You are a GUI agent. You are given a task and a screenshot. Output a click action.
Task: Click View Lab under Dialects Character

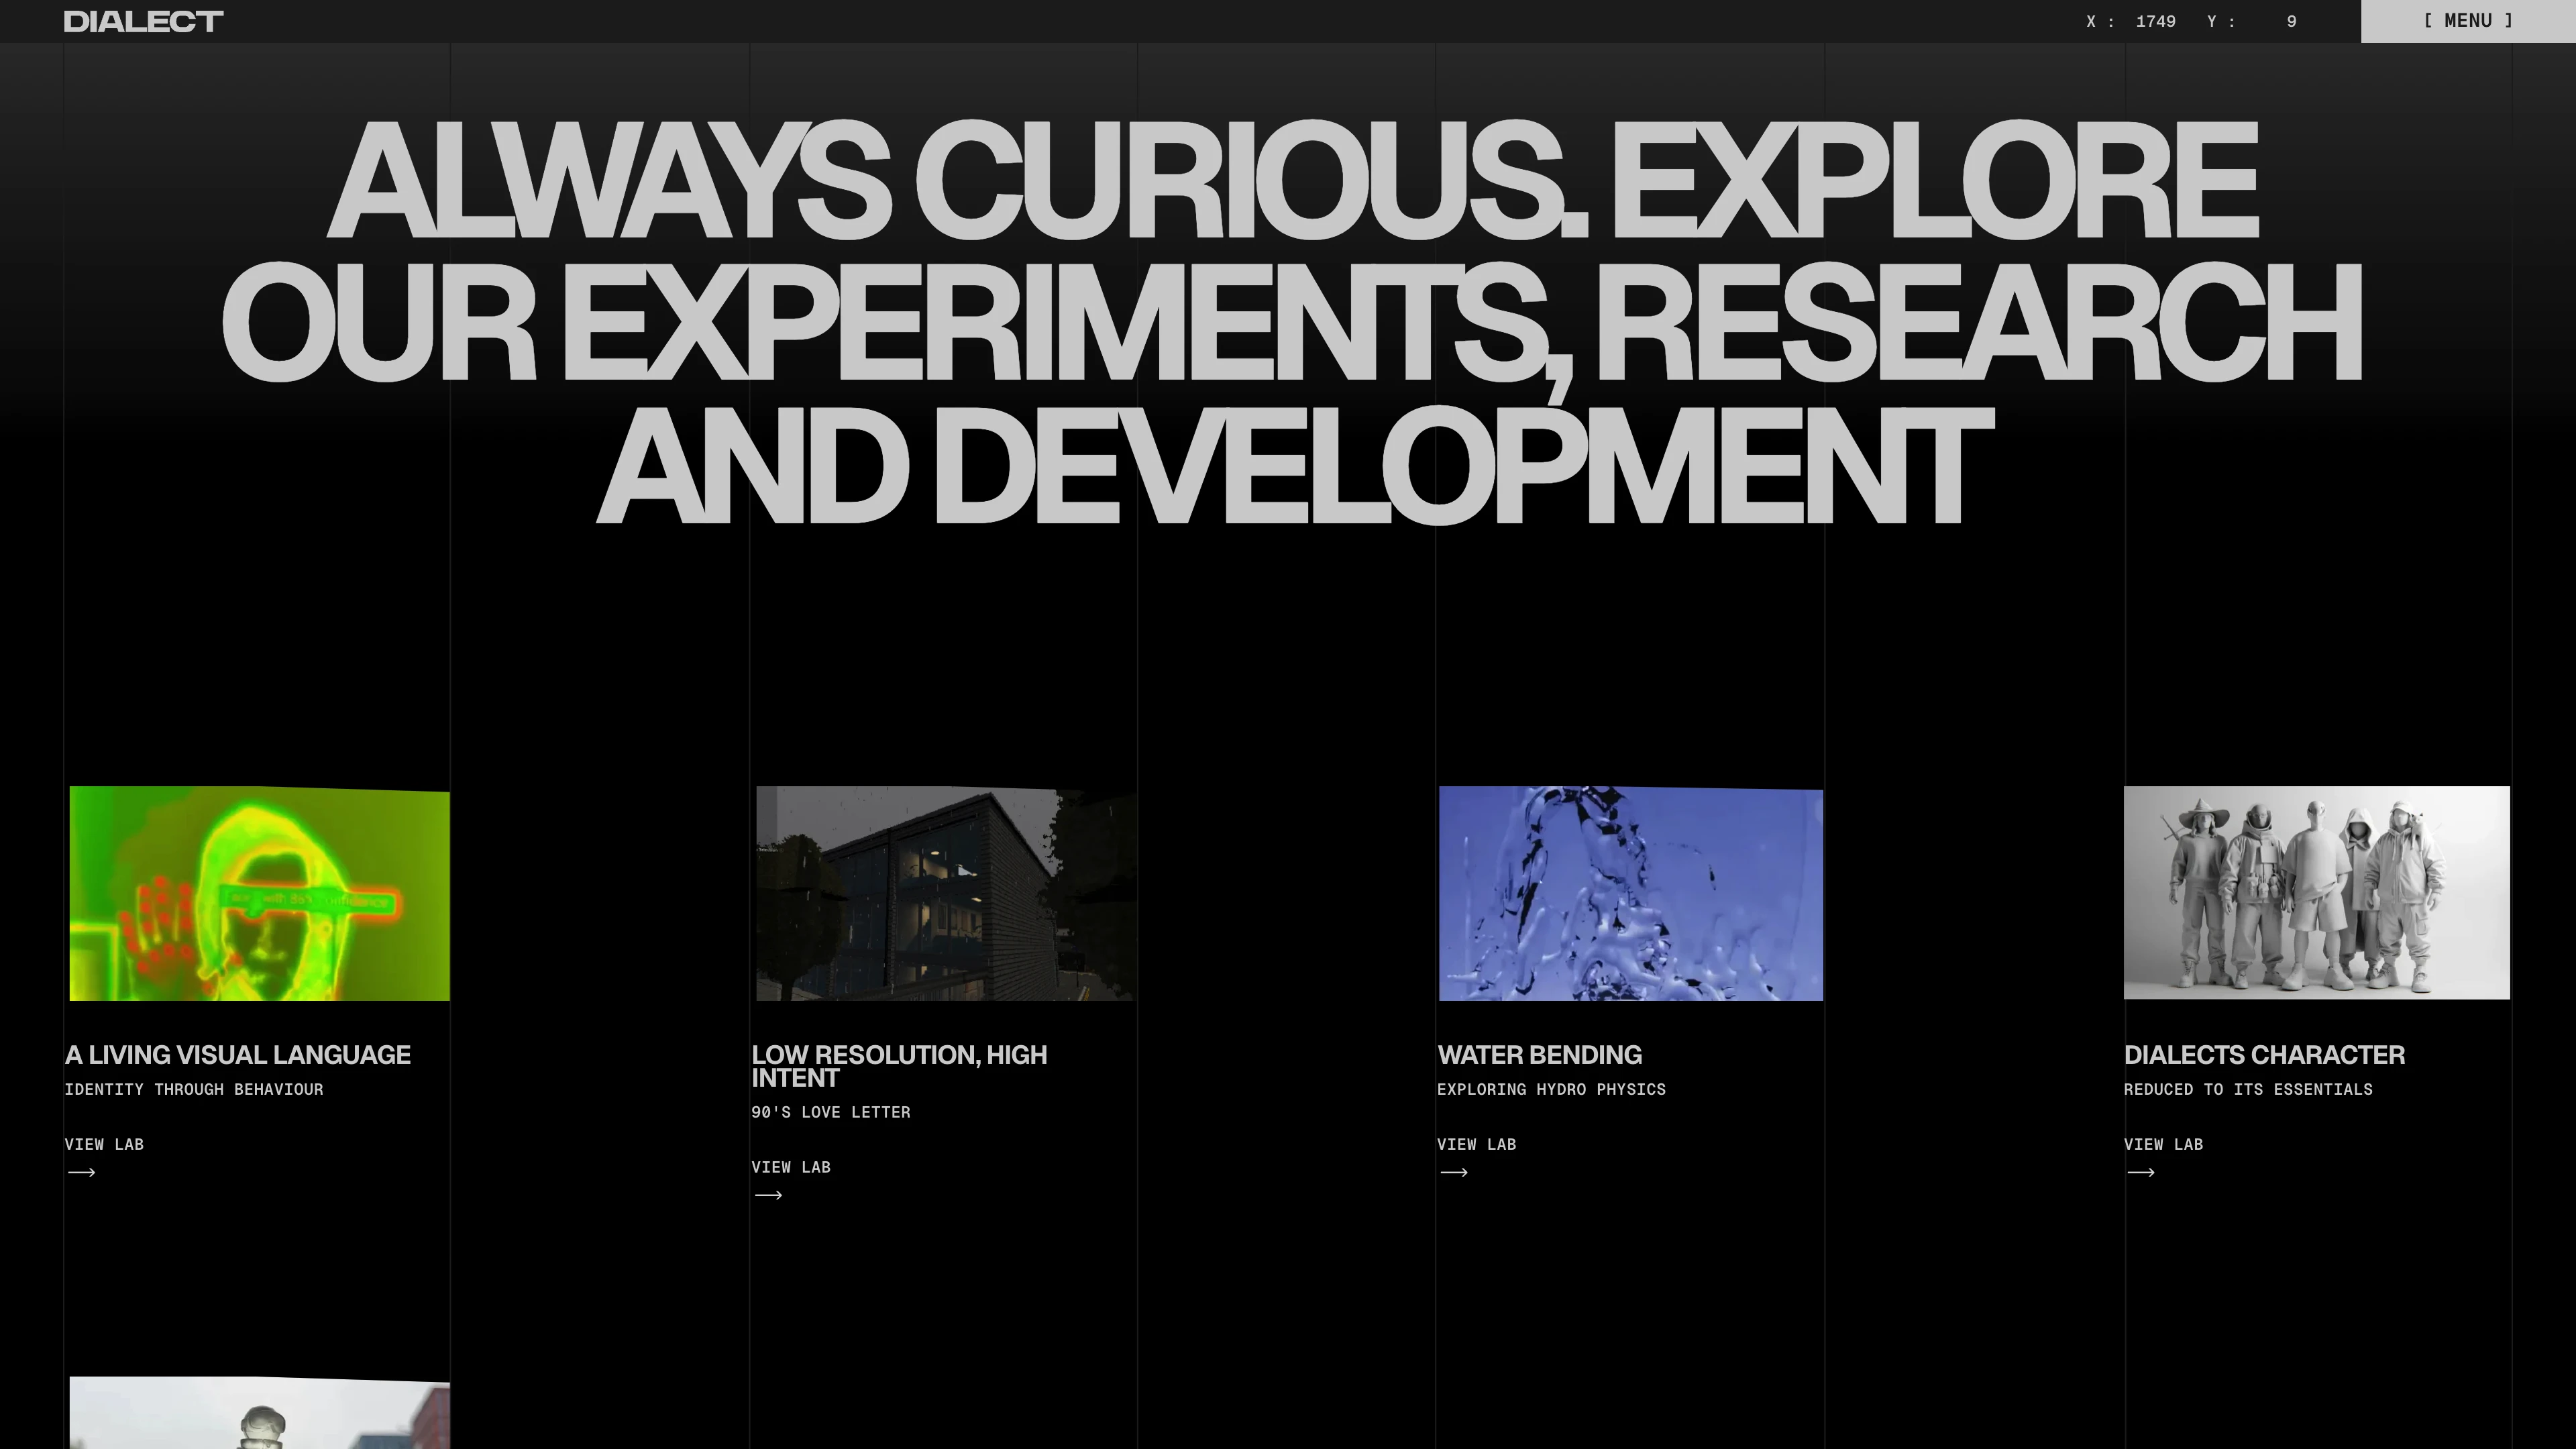(x=2163, y=1144)
